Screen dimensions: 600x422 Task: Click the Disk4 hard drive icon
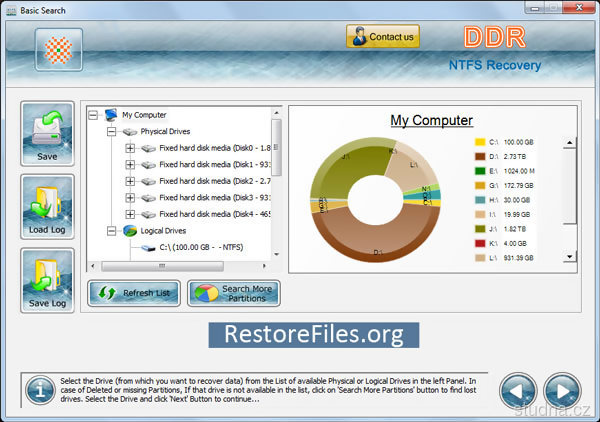click(x=148, y=215)
